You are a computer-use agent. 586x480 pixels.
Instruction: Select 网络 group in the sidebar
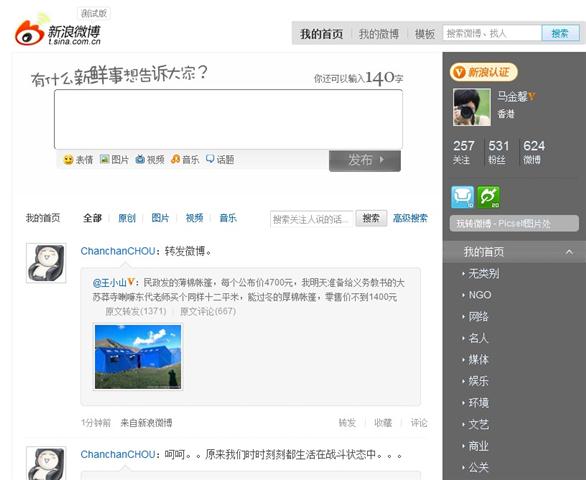[x=478, y=317]
